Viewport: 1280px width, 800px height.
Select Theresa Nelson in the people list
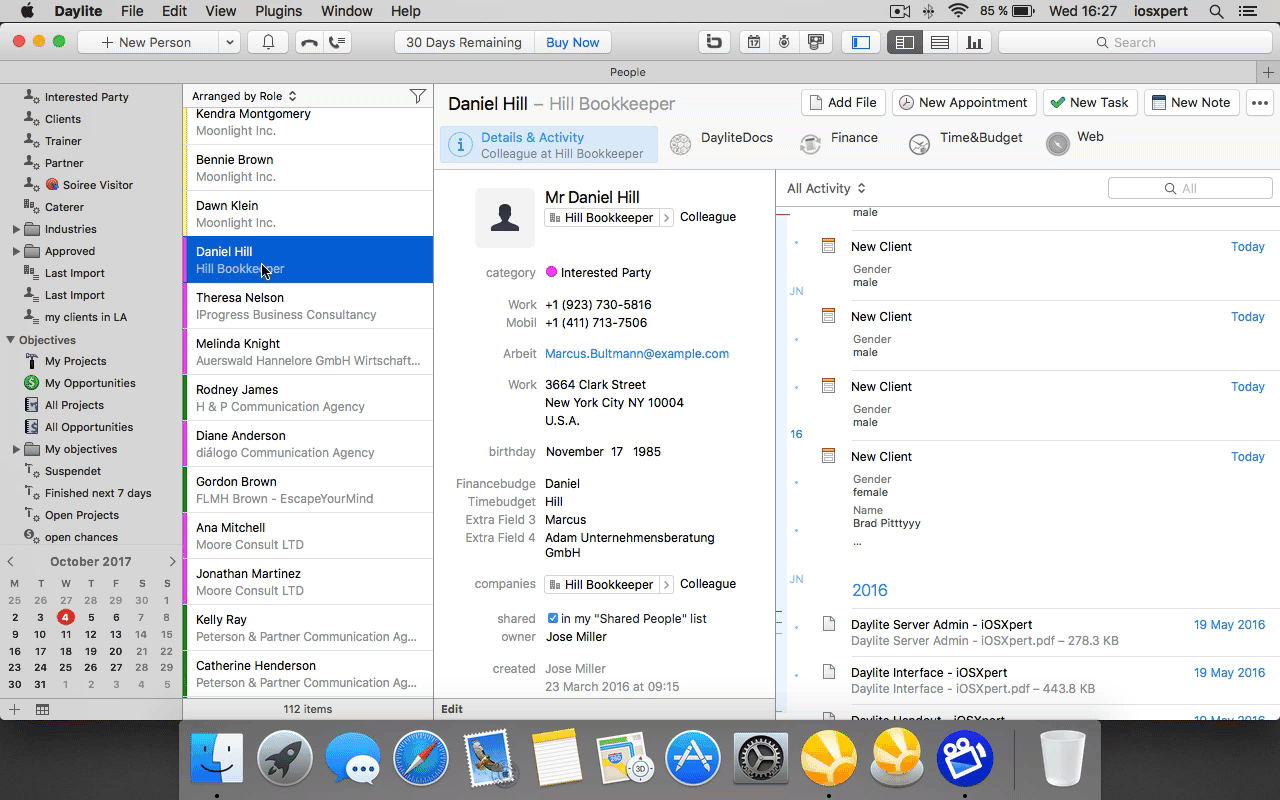click(308, 306)
